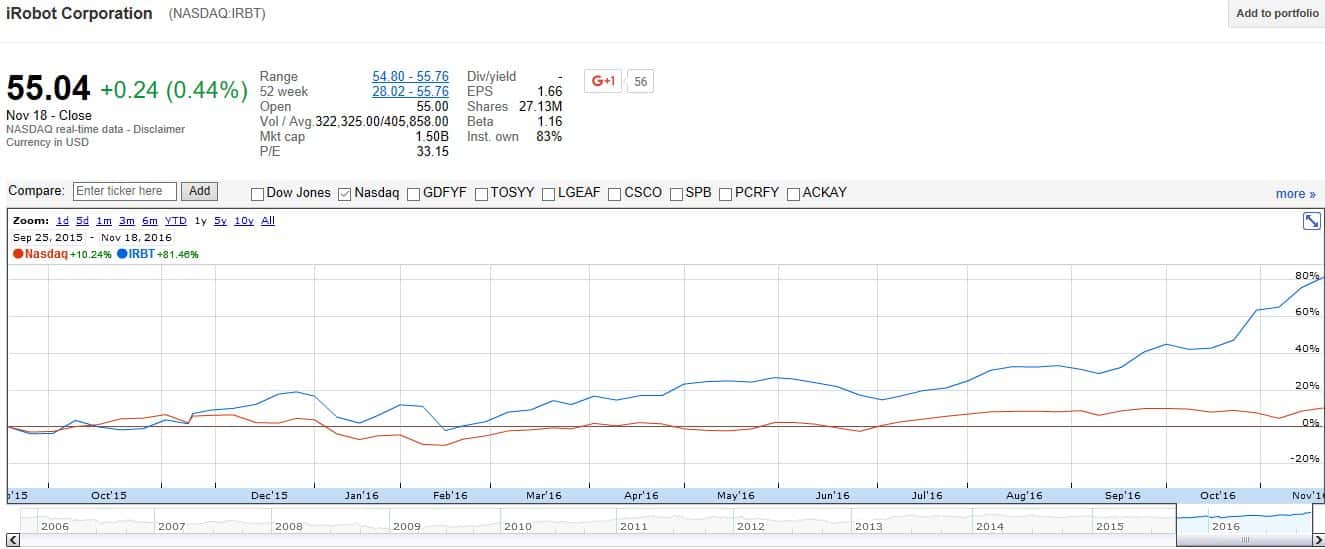Enable PCRFY comparison

(x=726, y=194)
